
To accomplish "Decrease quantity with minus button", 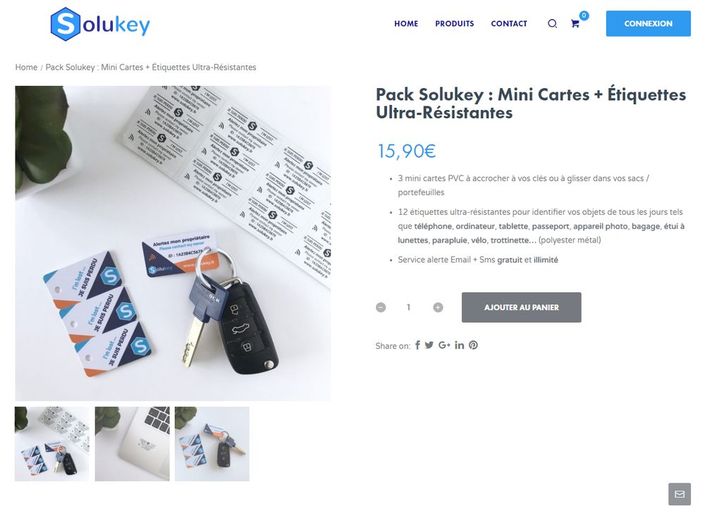I will click(x=381, y=307).
